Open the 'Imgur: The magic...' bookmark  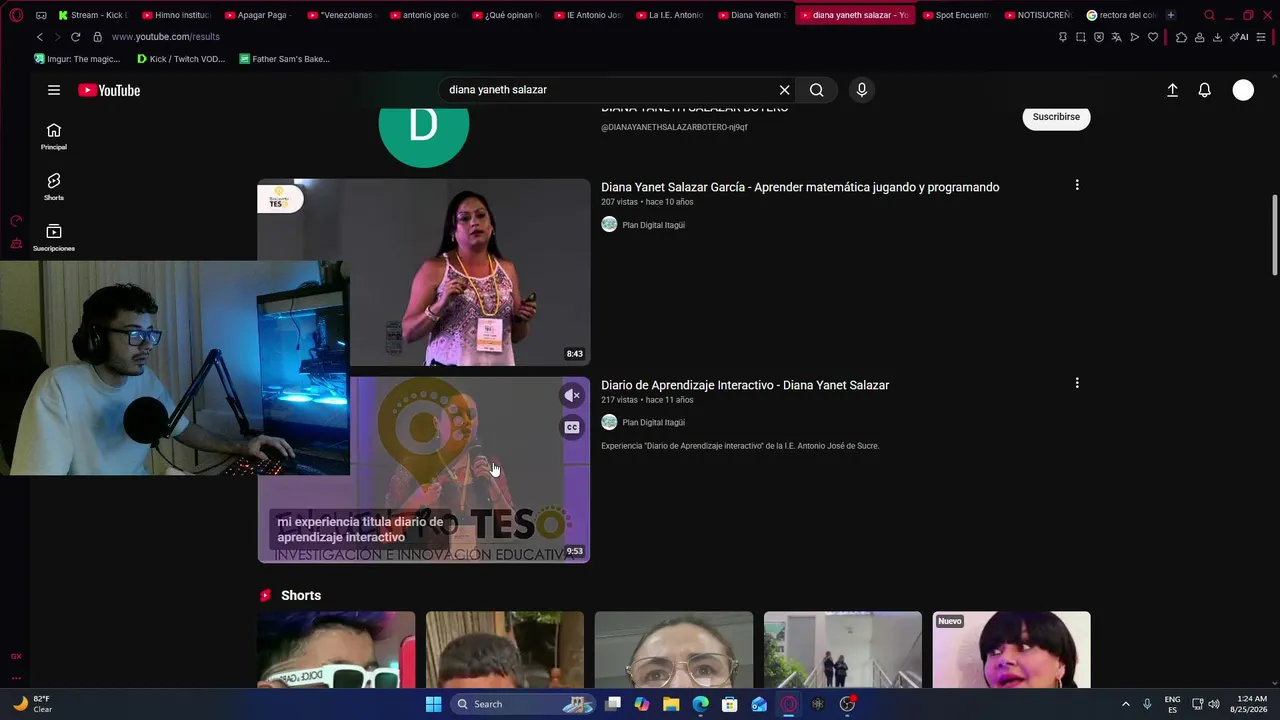point(77,59)
